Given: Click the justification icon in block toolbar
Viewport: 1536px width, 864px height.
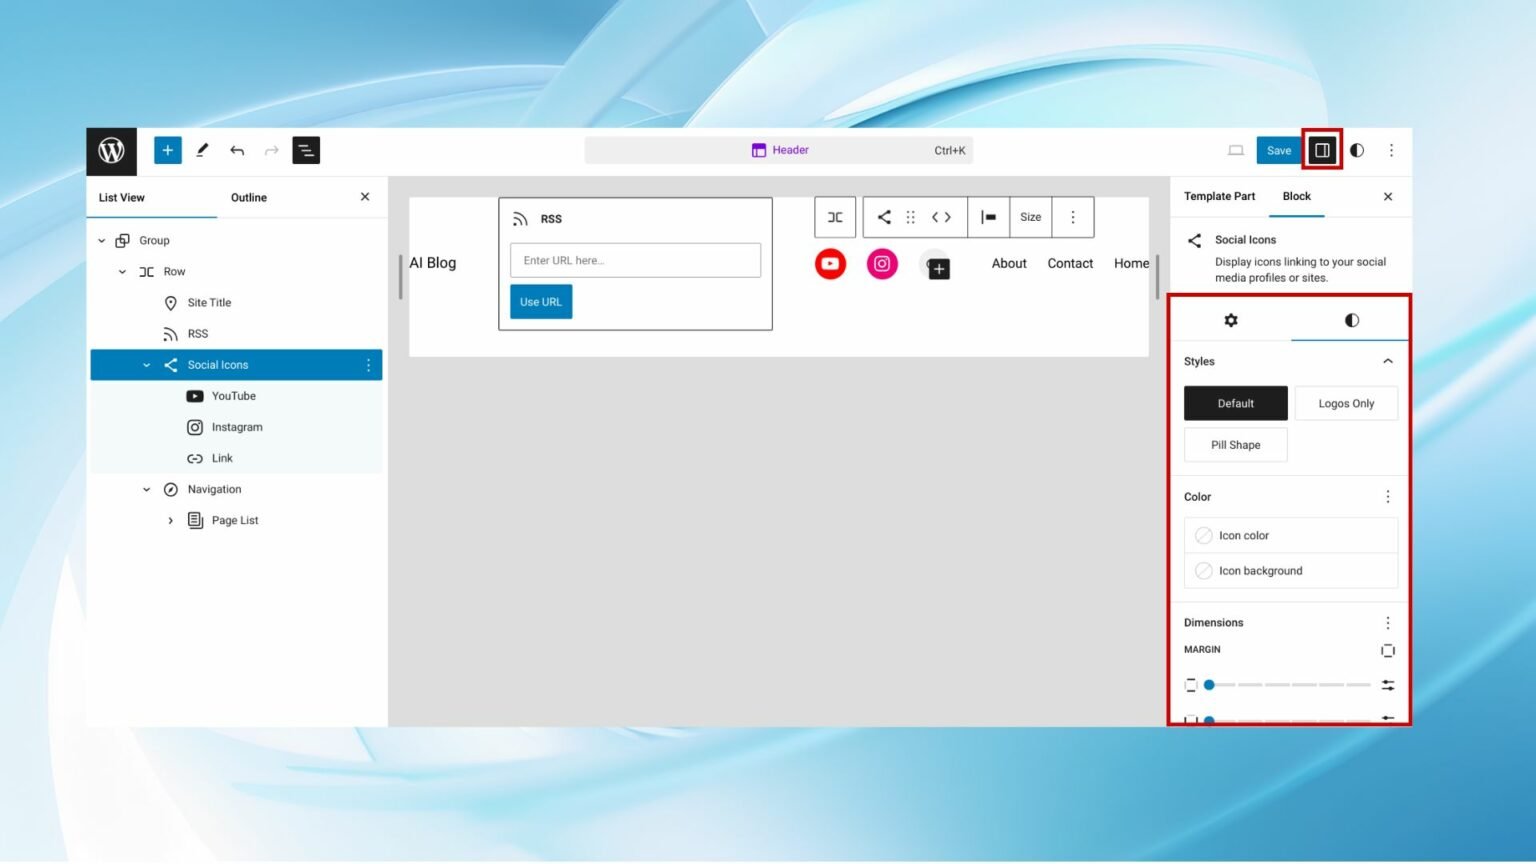Looking at the screenshot, I should [x=989, y=217].
